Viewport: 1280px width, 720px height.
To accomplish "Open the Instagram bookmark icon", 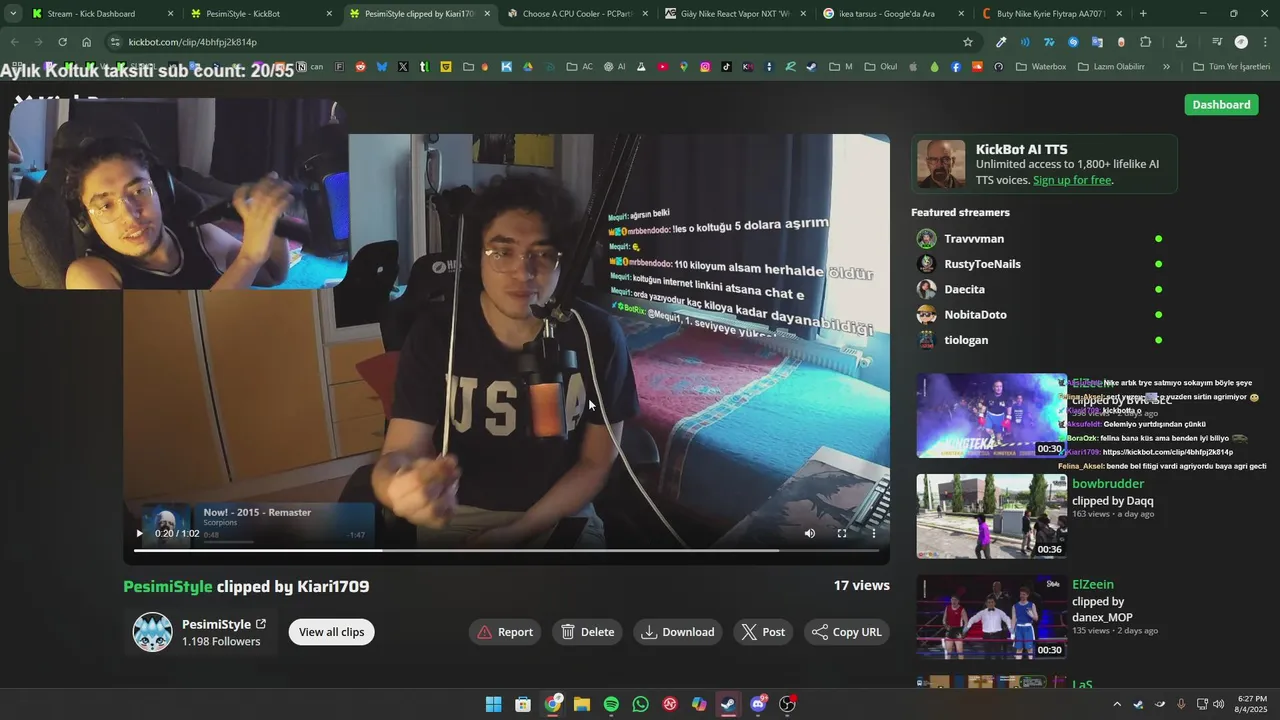I will tap(705, 67).
